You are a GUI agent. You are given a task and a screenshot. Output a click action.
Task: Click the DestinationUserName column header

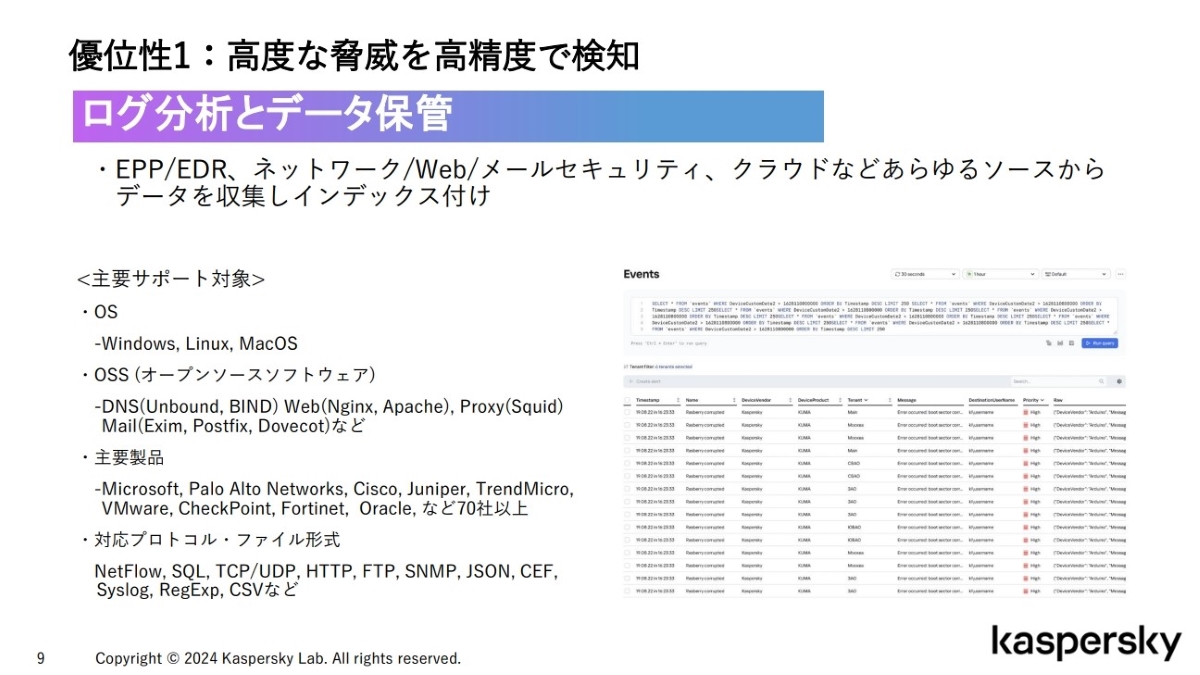(x=994, y=400)
